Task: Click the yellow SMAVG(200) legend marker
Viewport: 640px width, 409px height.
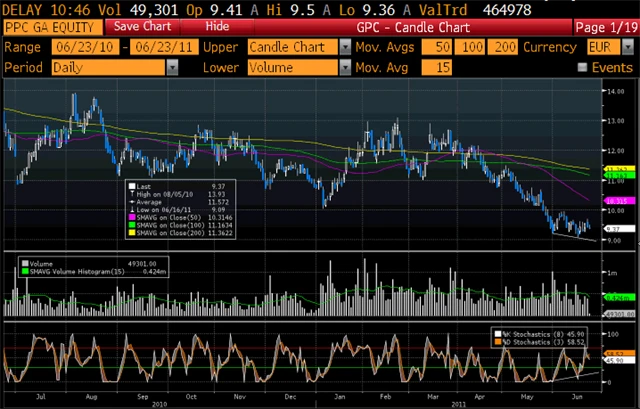Action: pyautogui.click(x=131, y=231)
